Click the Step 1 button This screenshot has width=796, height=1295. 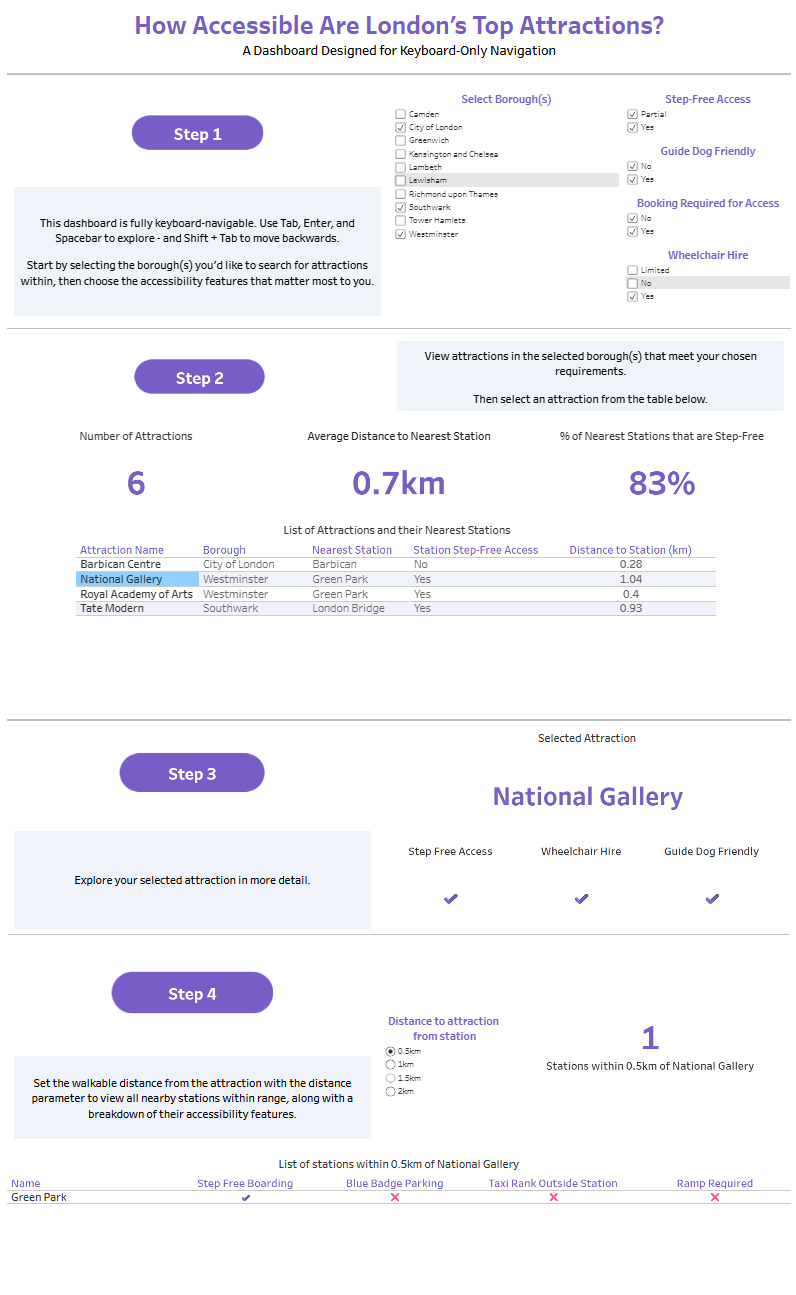(x=197, y=134)
